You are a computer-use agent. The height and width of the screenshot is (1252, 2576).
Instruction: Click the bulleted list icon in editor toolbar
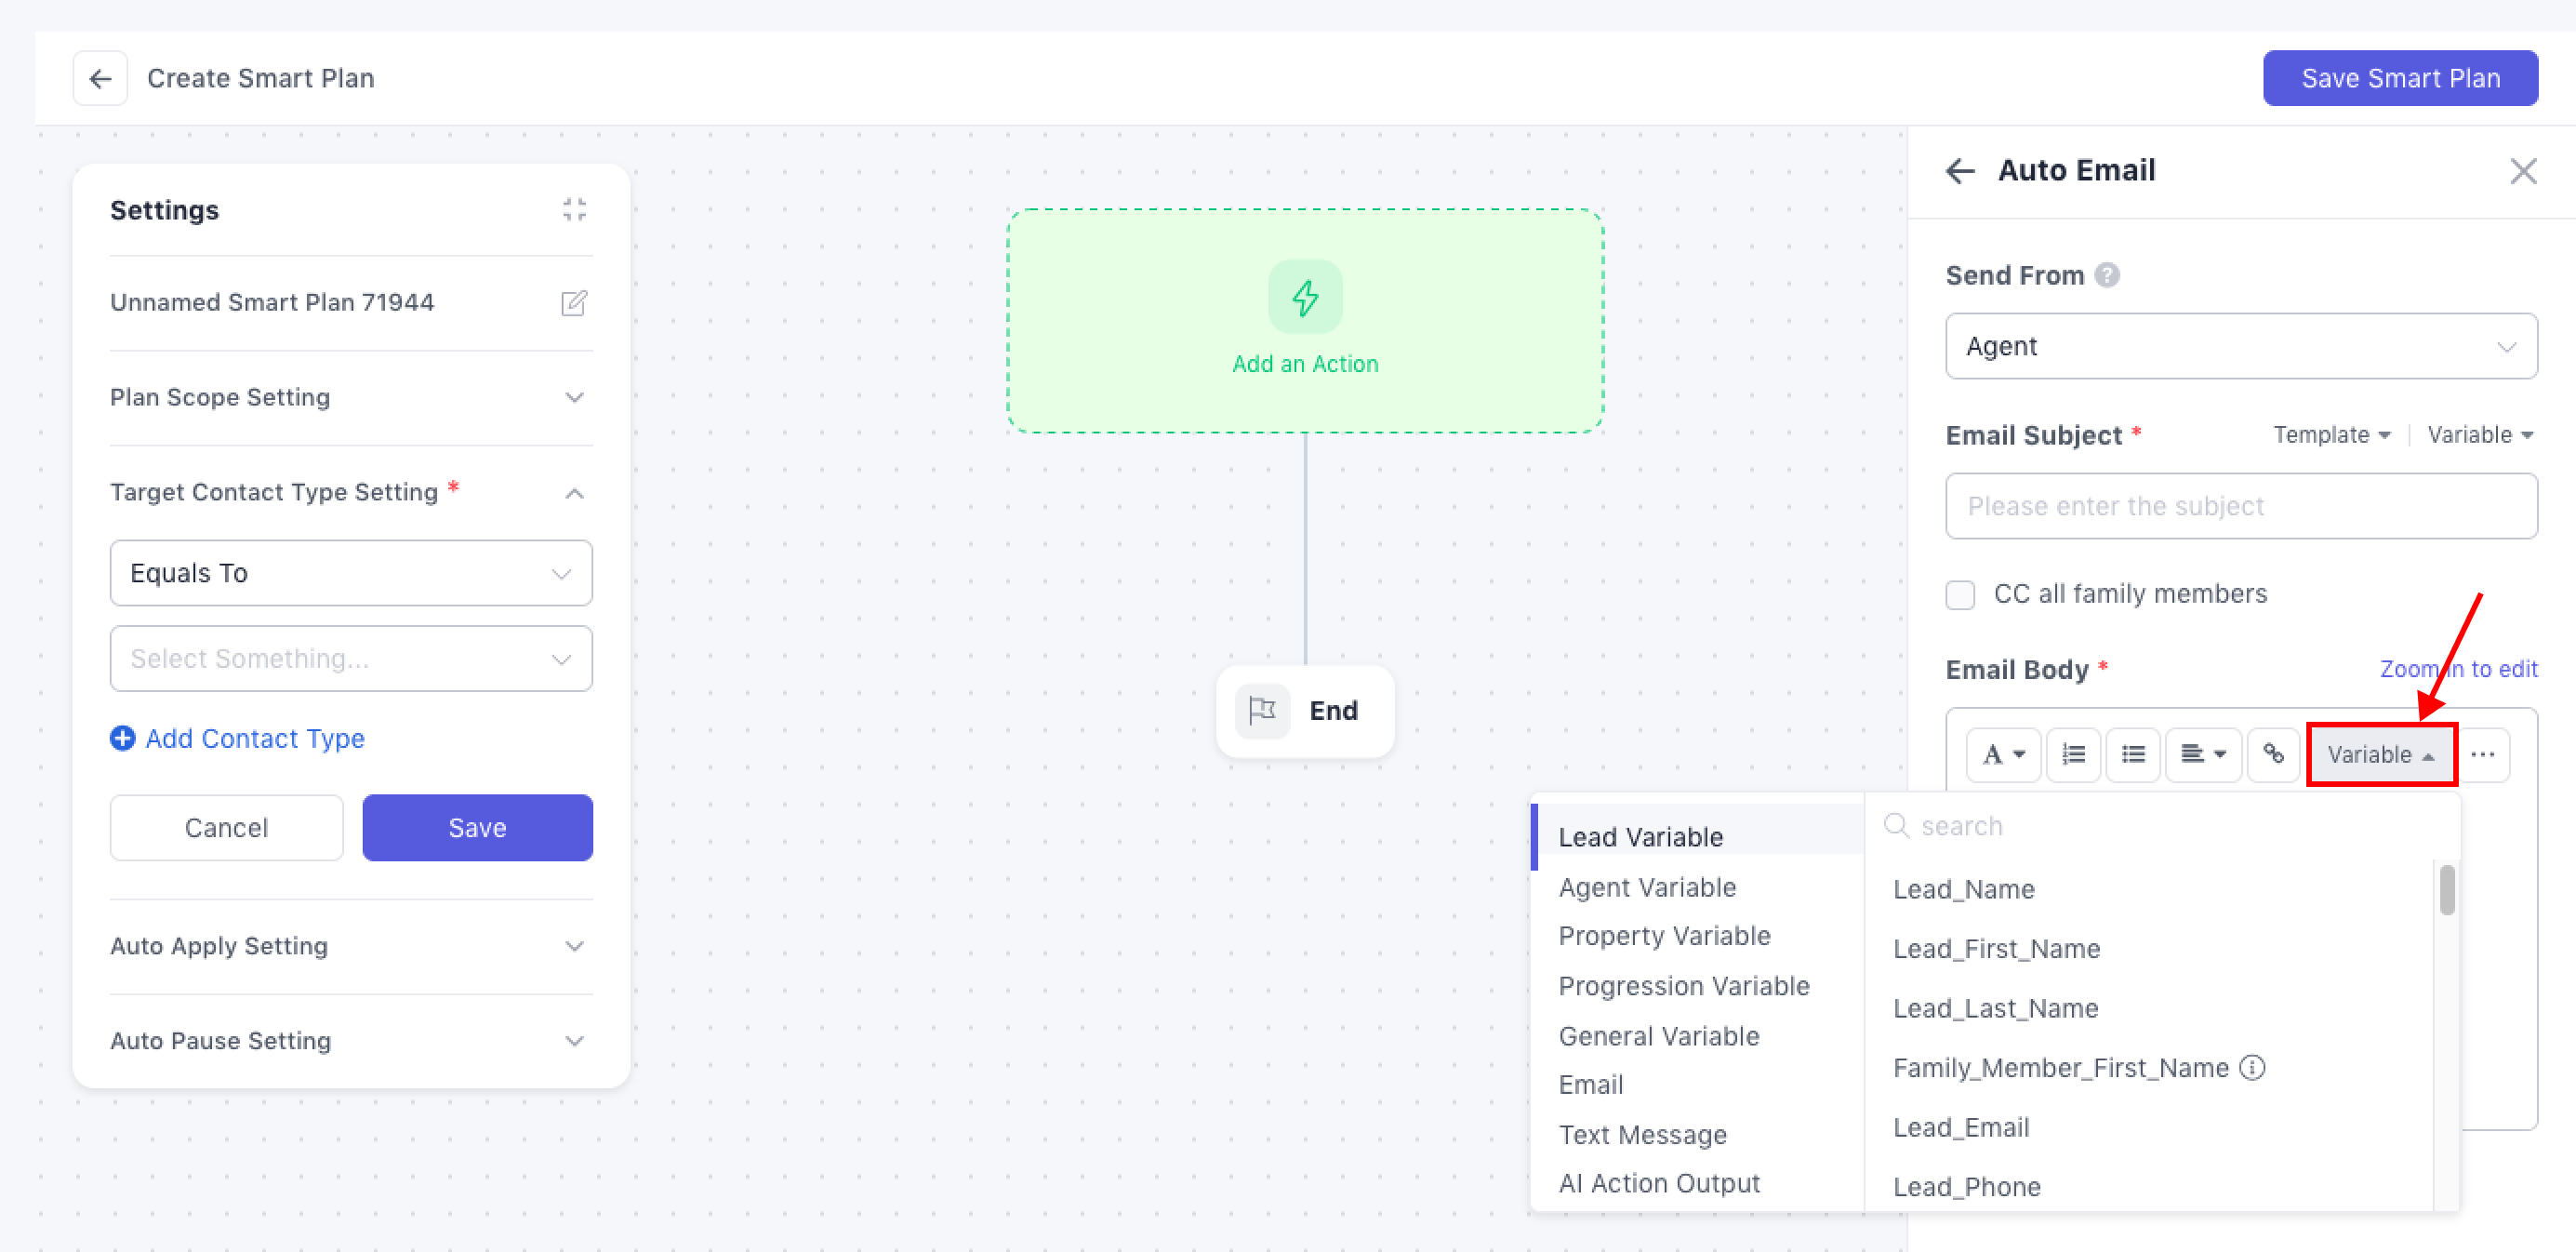[2132, 754]
